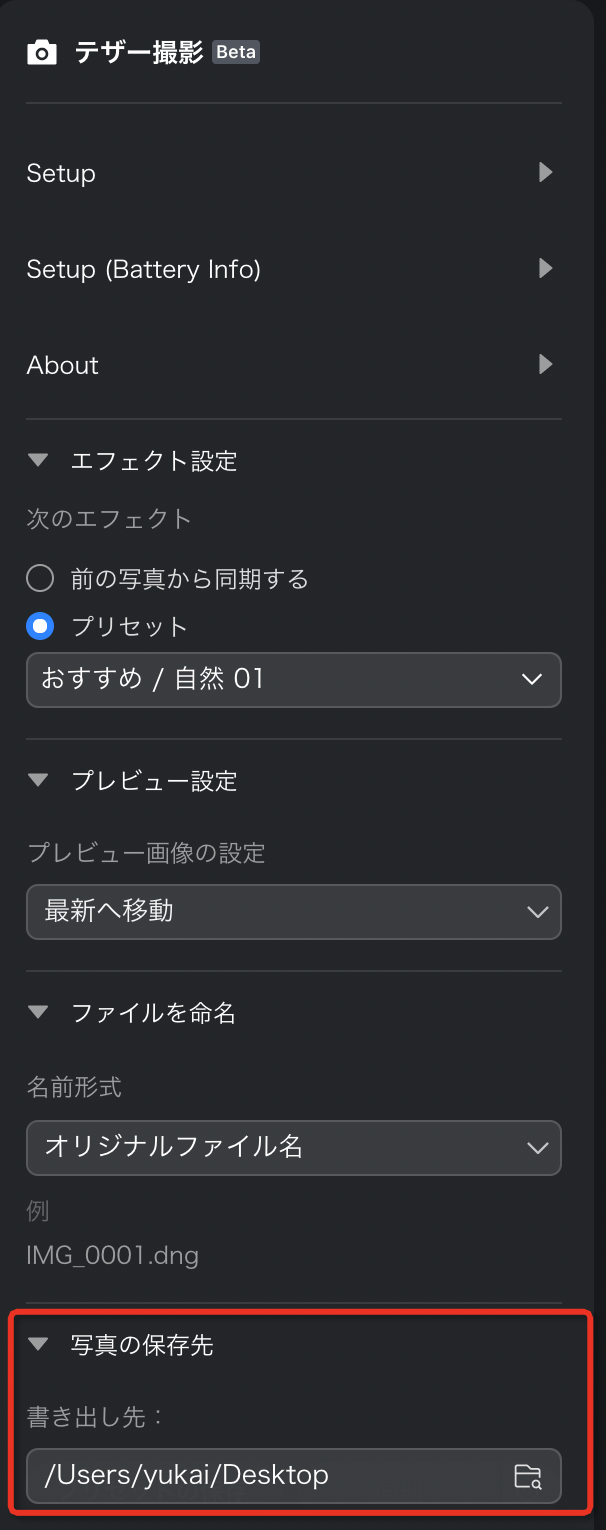Image resolution: width=606 pixels, height=1530 pixels.
Task: Collapse the 写真の保存先 section
Action: (x=38, y=1345)
